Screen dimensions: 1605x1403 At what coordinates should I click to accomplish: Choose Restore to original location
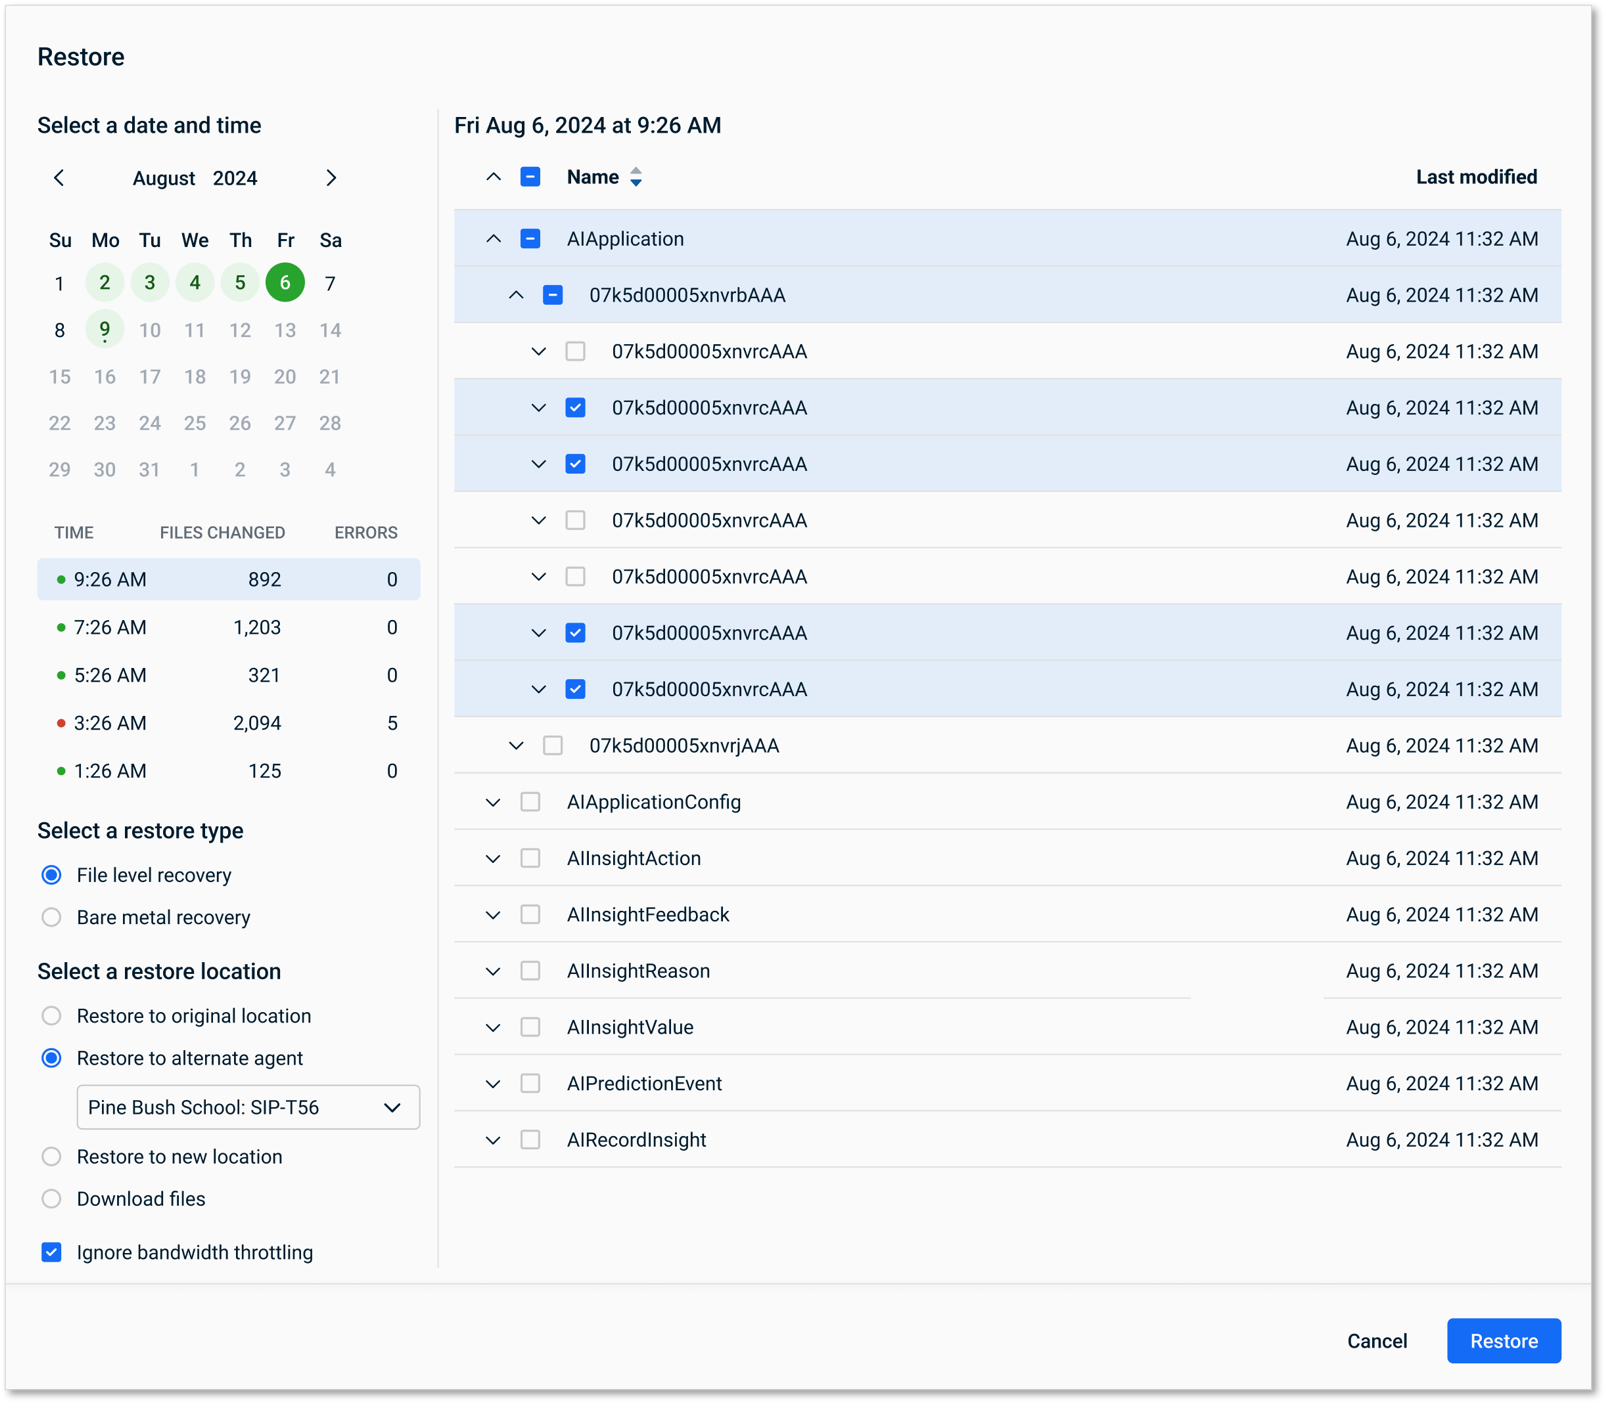click(51, 1016)
